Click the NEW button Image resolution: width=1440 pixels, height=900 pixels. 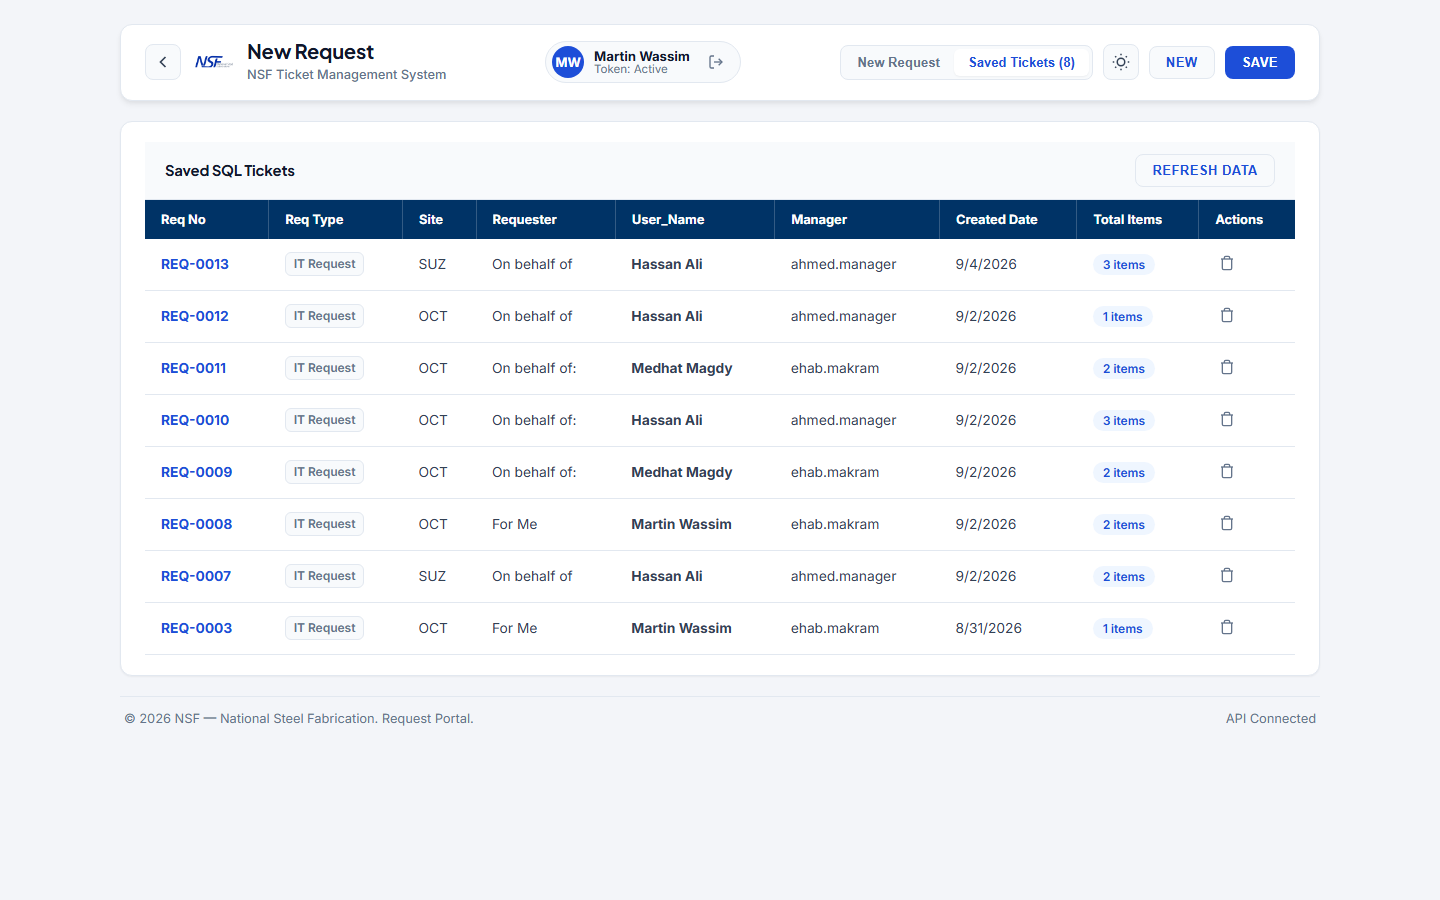tap(1181, 62)
